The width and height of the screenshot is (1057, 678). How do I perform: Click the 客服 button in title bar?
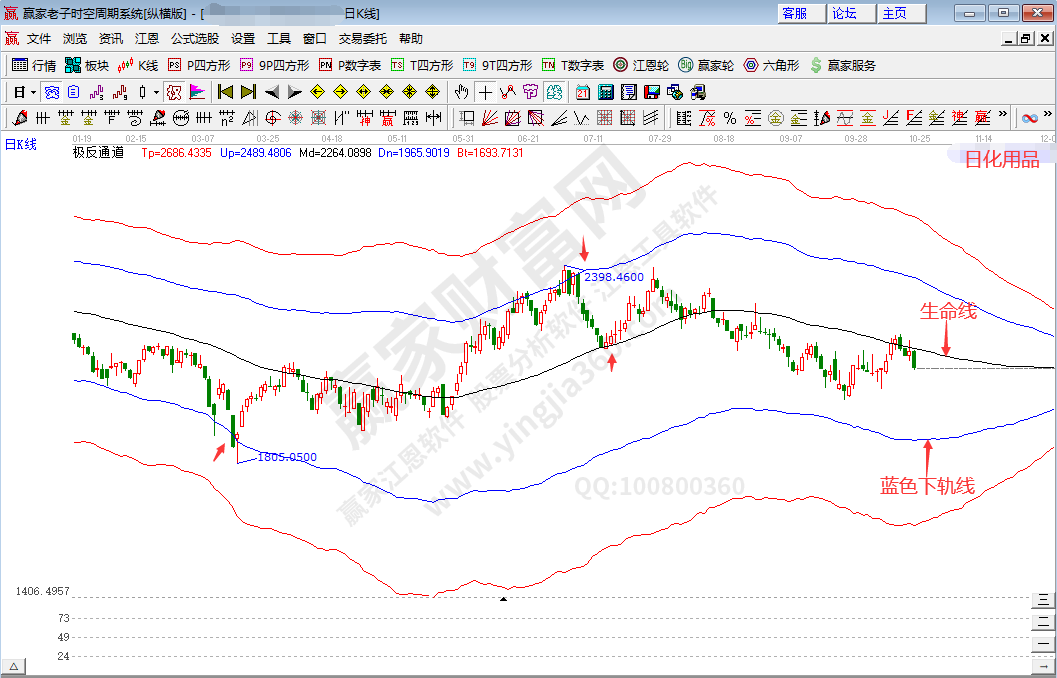(796, 13)
